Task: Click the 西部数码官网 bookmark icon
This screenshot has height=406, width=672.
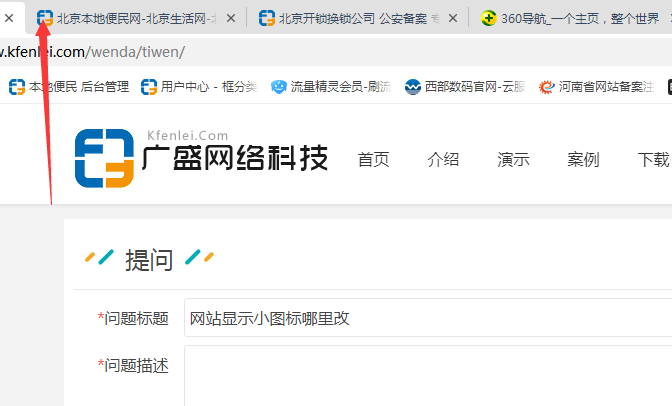Action: pos(413,87)
